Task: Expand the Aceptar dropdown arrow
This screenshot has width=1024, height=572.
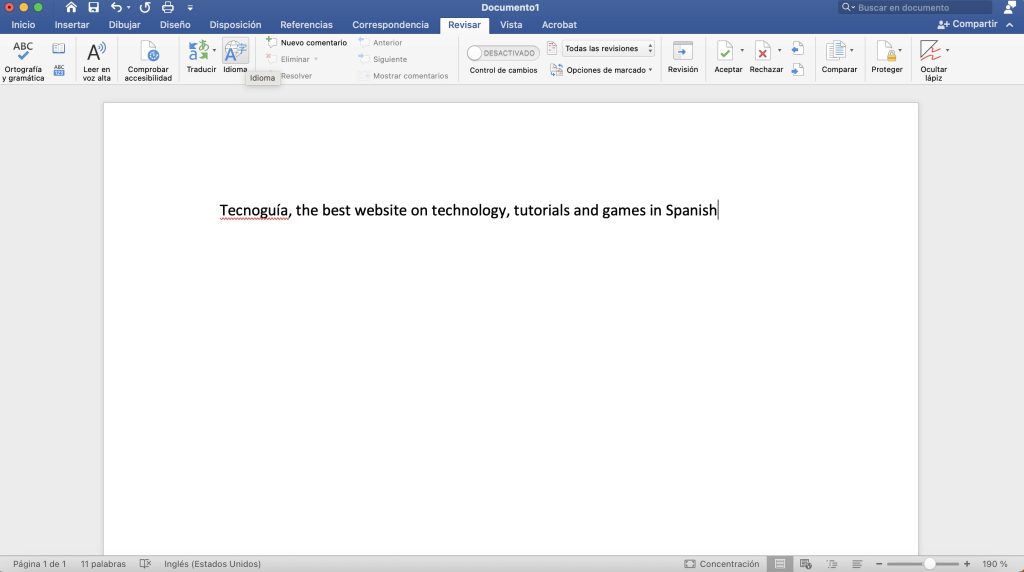Action: pos(742,50)
